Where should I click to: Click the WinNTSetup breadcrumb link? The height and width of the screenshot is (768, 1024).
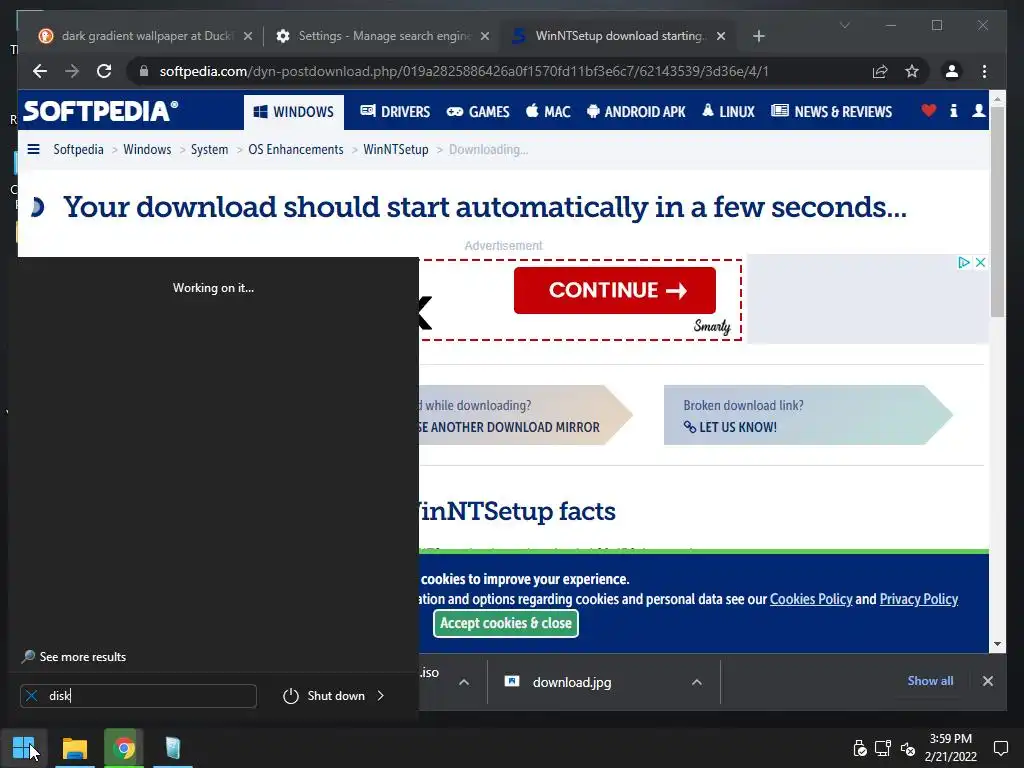click(396, 150)
